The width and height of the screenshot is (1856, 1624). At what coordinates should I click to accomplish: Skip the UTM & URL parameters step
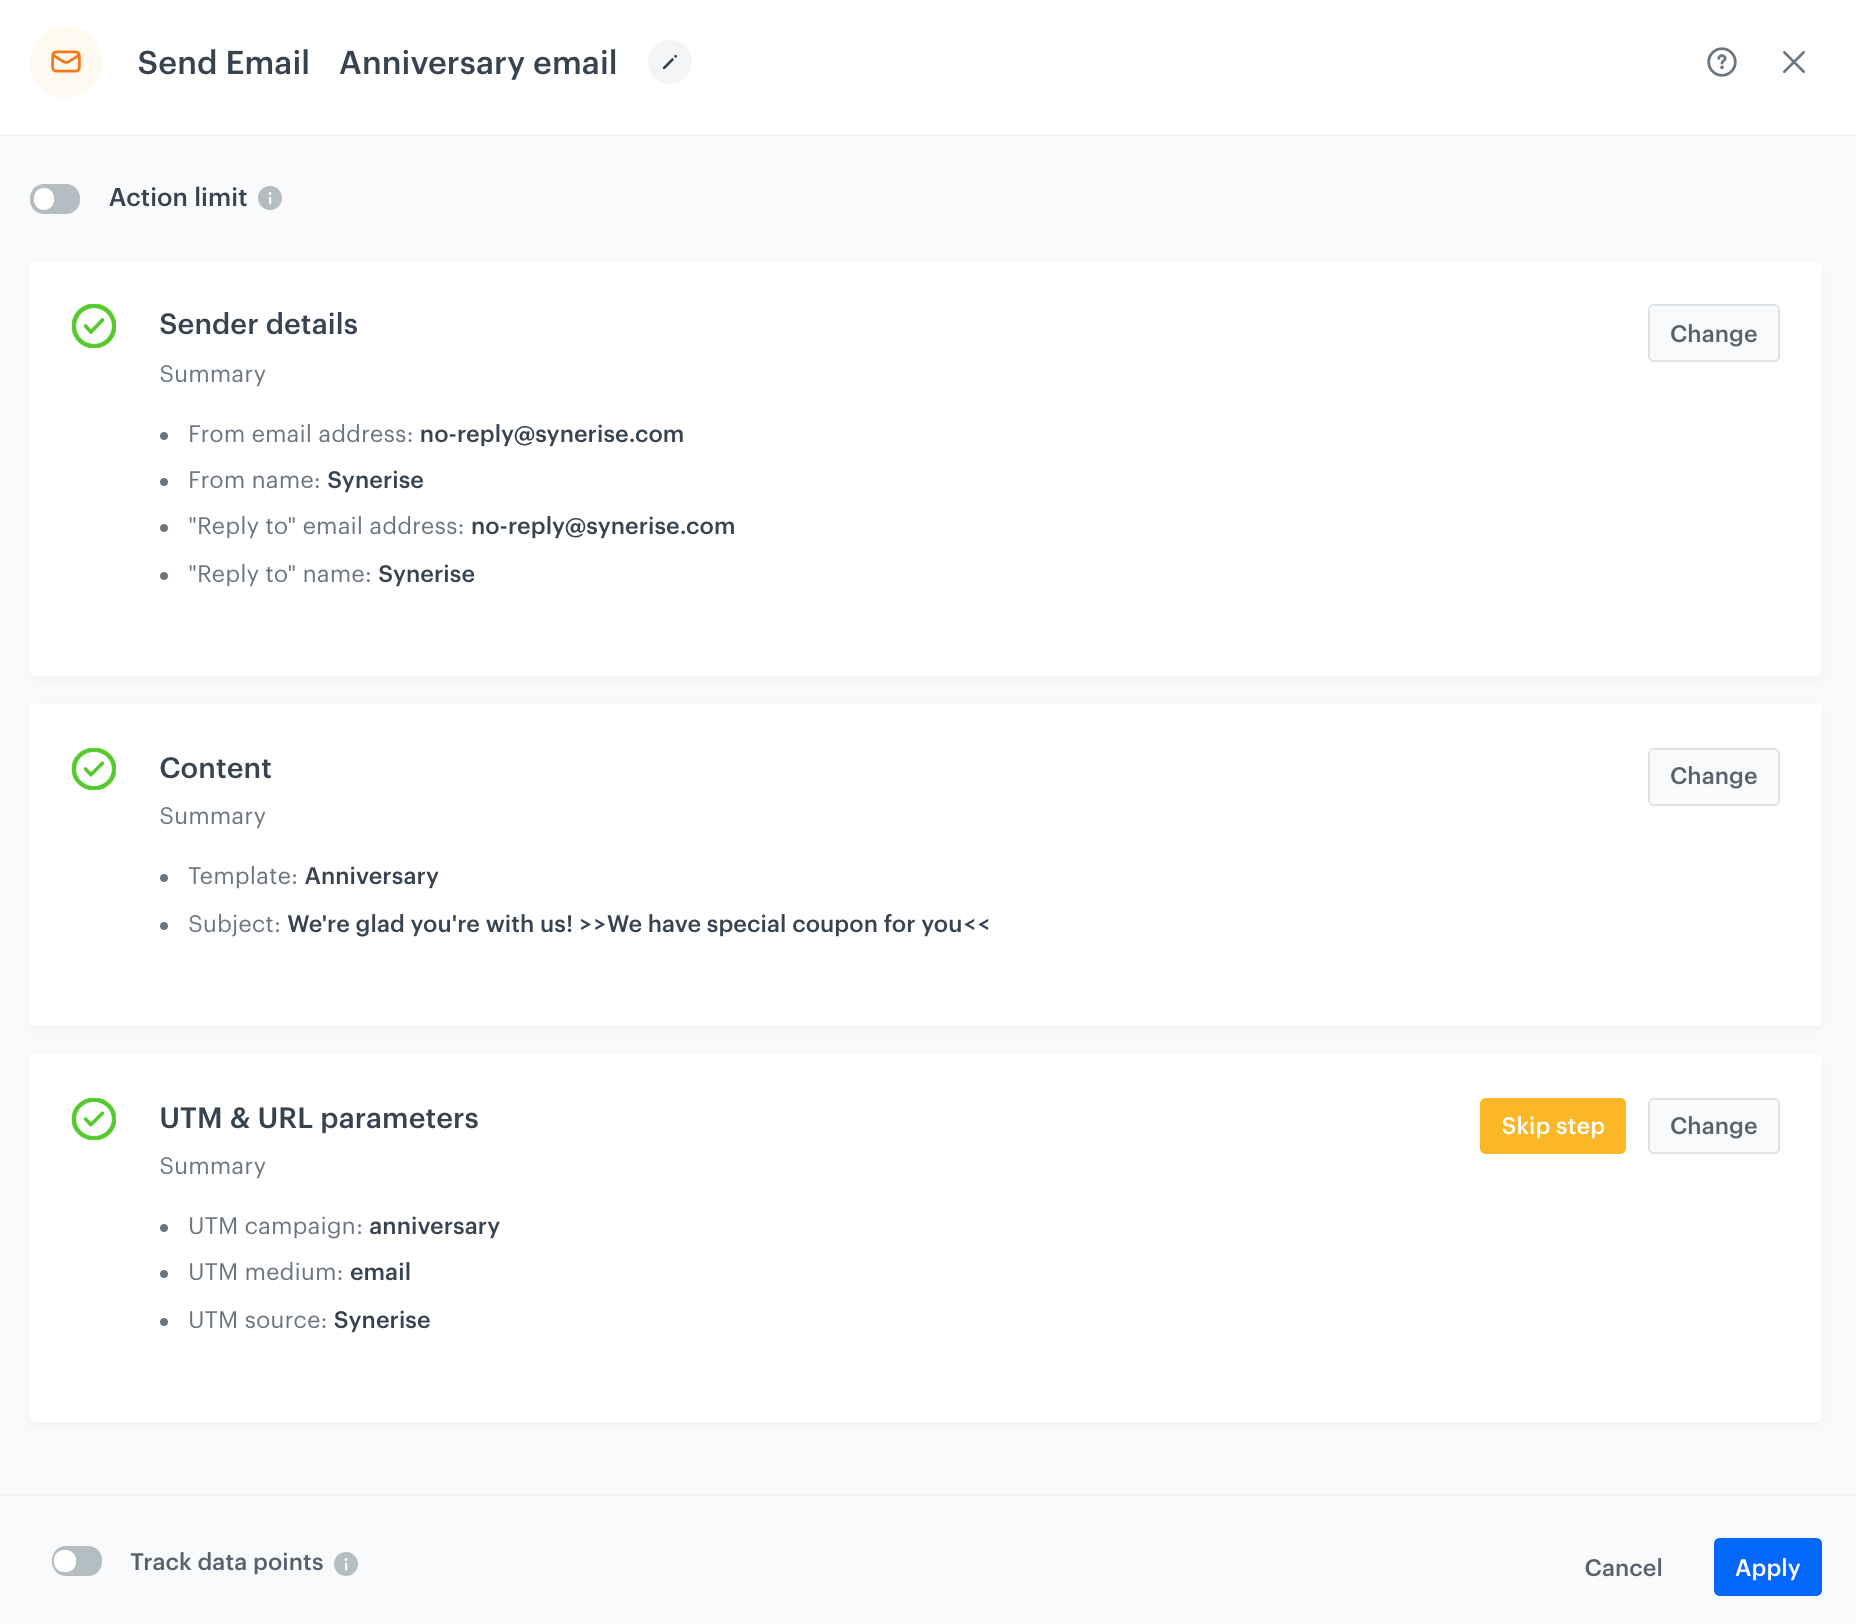coord(1552,1125)
